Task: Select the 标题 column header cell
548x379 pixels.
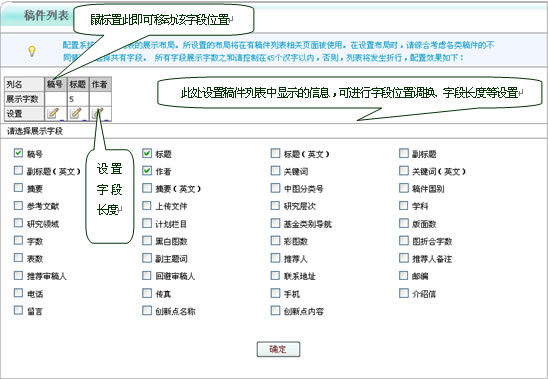Action: click(78, 84)
